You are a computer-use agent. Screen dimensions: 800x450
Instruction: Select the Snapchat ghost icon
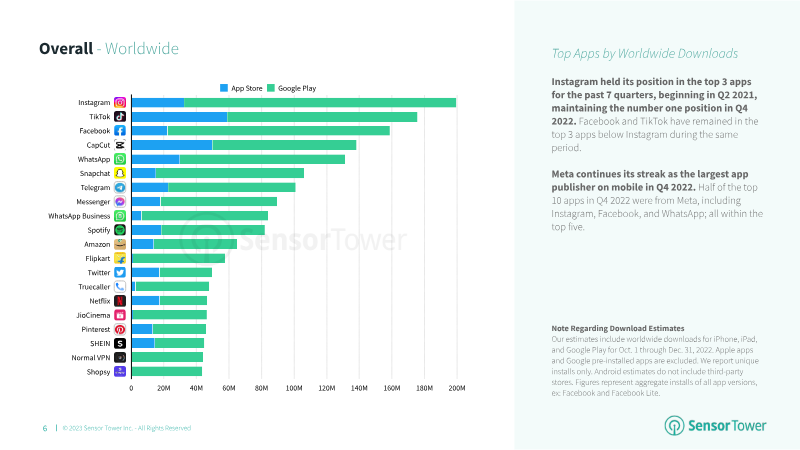click(120, 173)
